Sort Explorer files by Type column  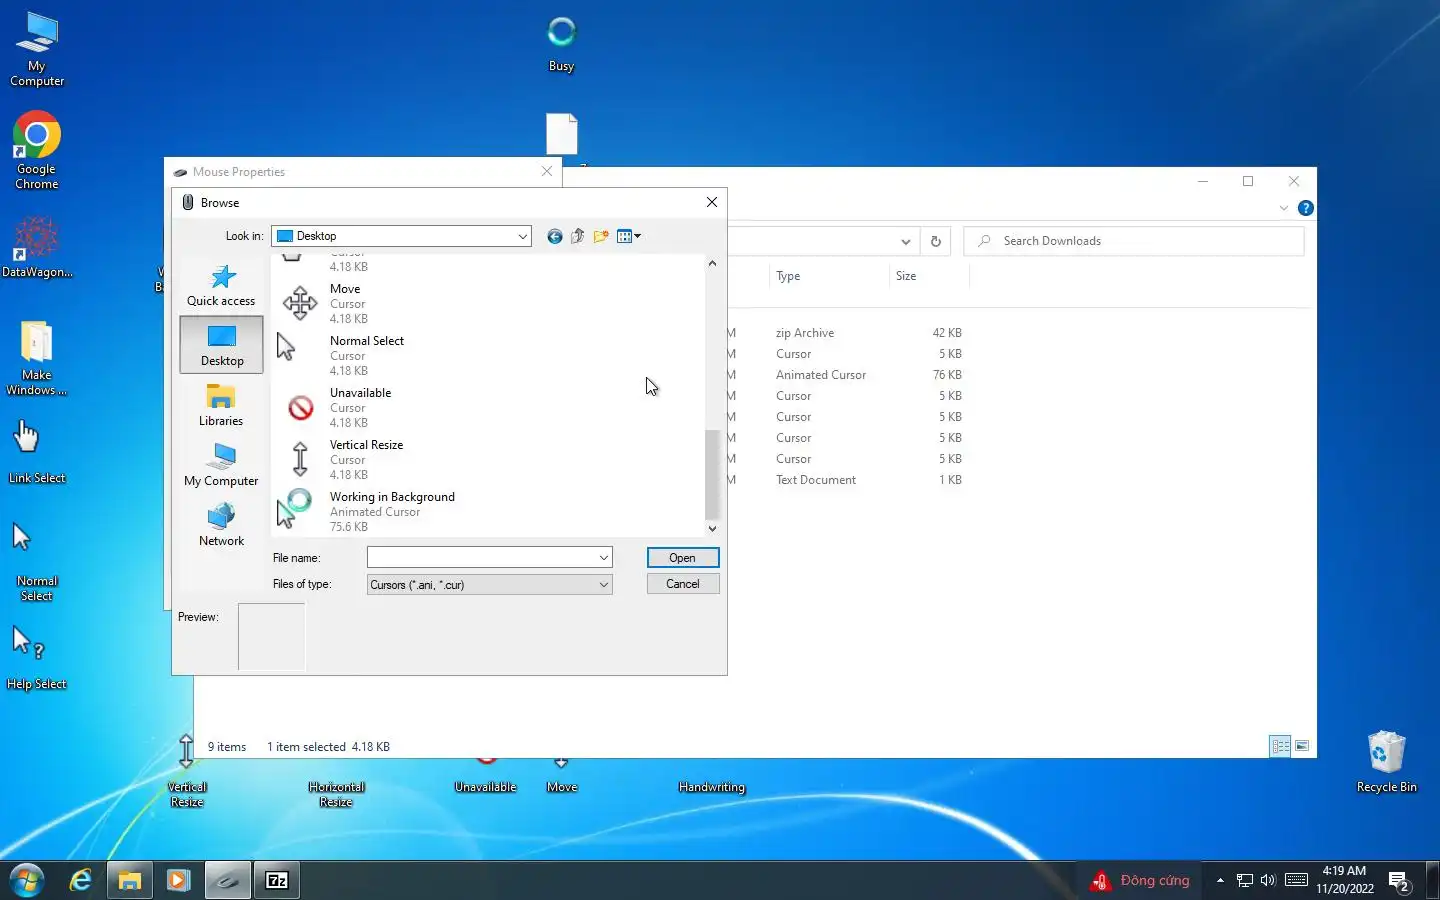(788, 276)
